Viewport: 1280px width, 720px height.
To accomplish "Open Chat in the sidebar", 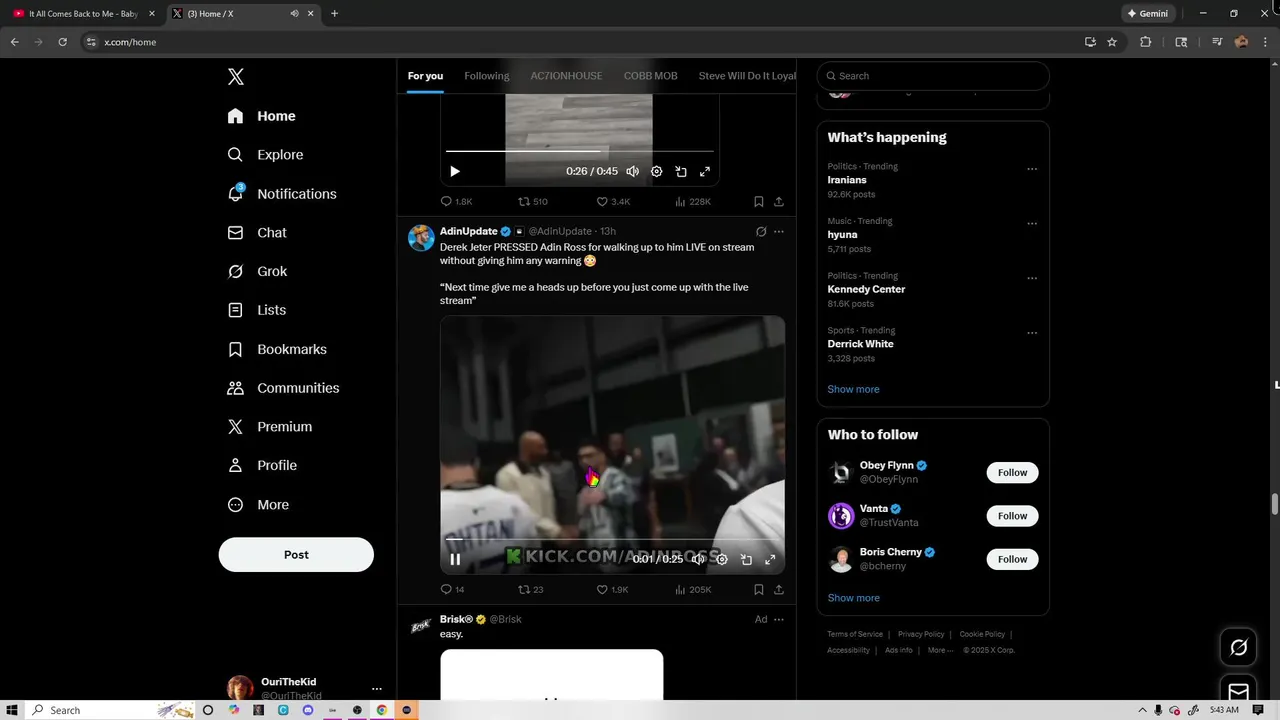I will (x=257, y=232).
